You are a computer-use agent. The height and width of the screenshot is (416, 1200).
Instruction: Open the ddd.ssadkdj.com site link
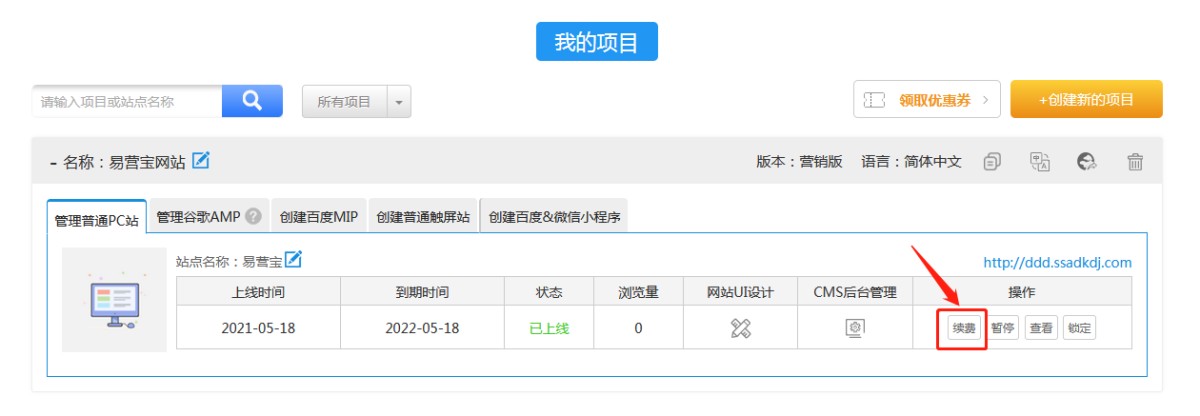pyautogui.click(x=1057, y=263)
